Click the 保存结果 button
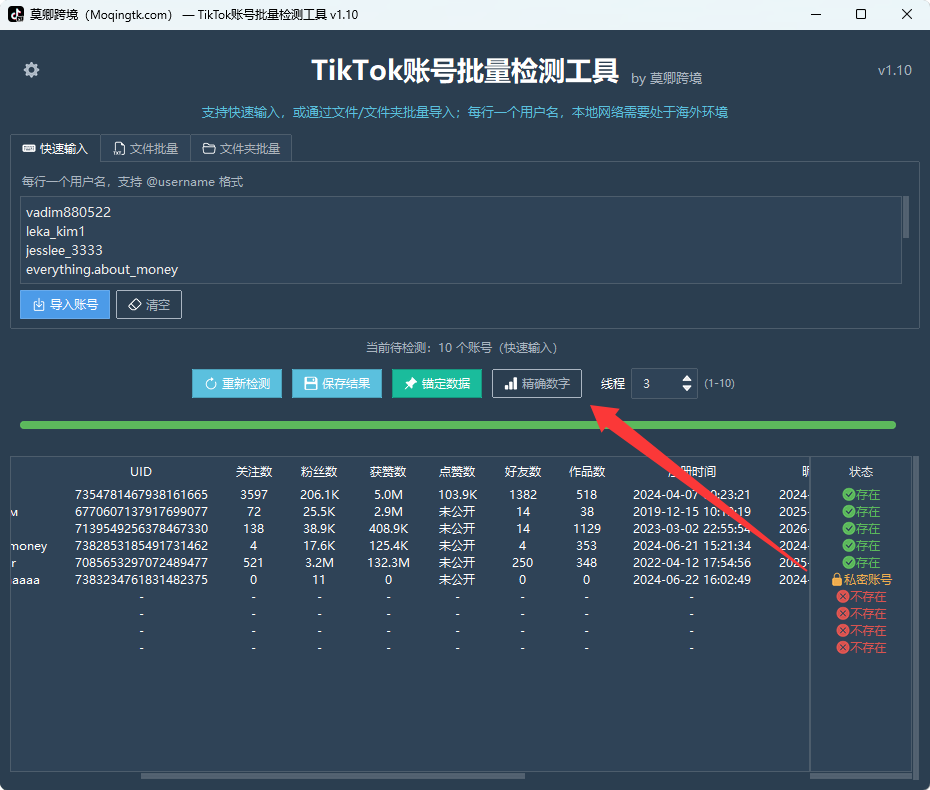 [337, 384]
